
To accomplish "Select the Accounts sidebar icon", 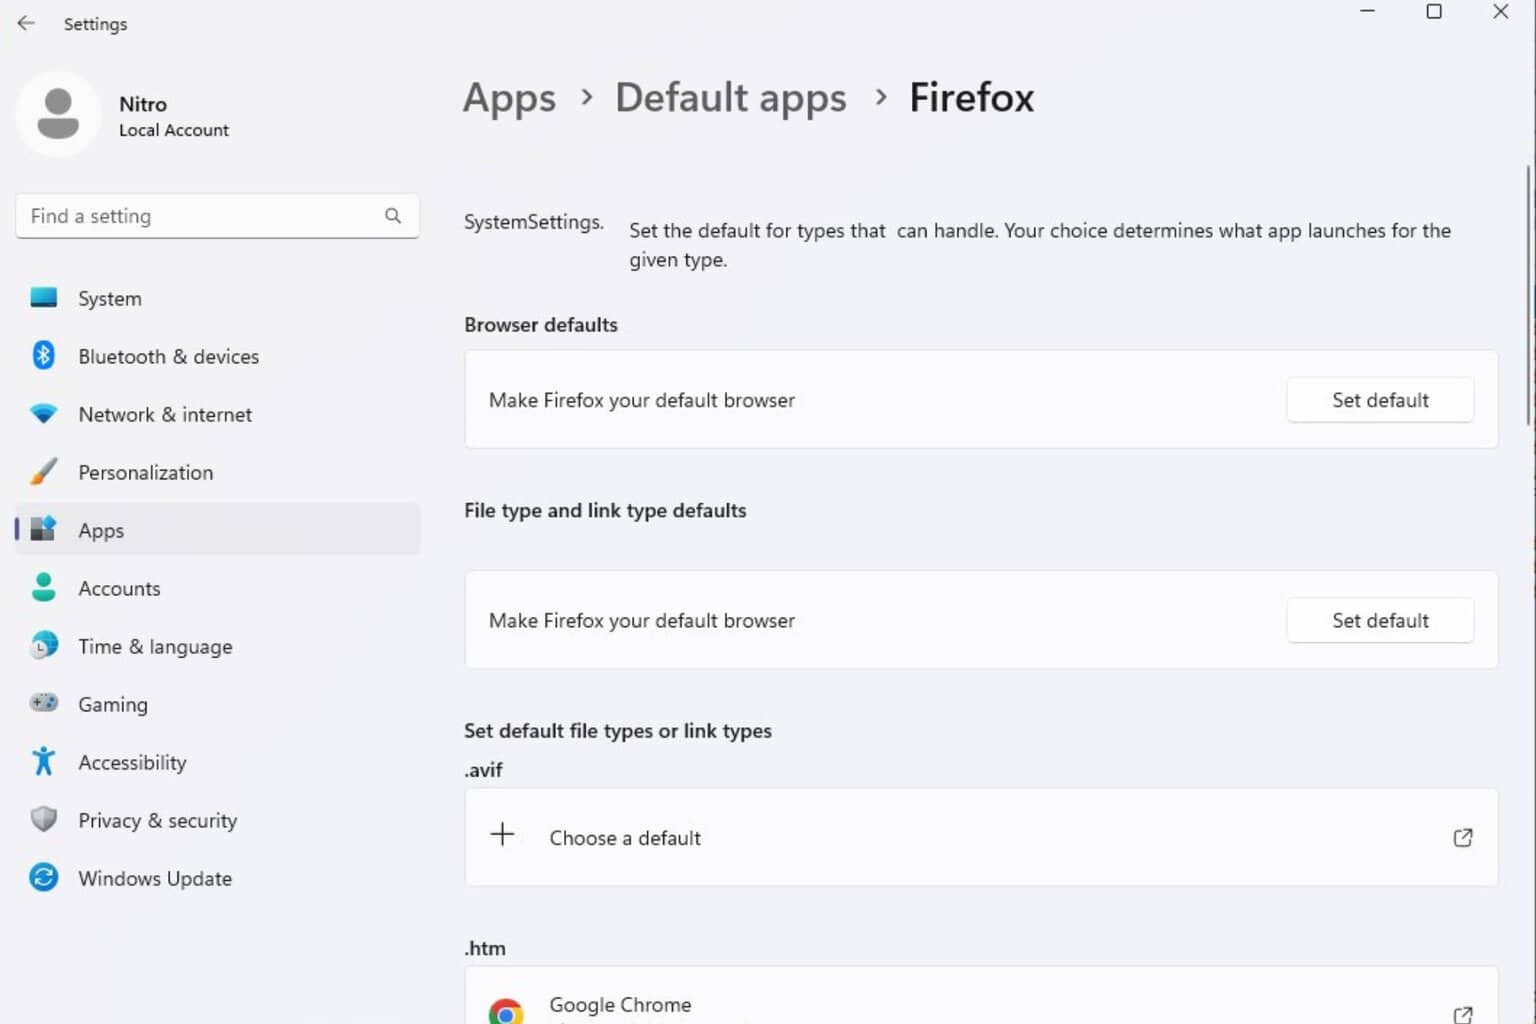I will [x=43, y=588].
